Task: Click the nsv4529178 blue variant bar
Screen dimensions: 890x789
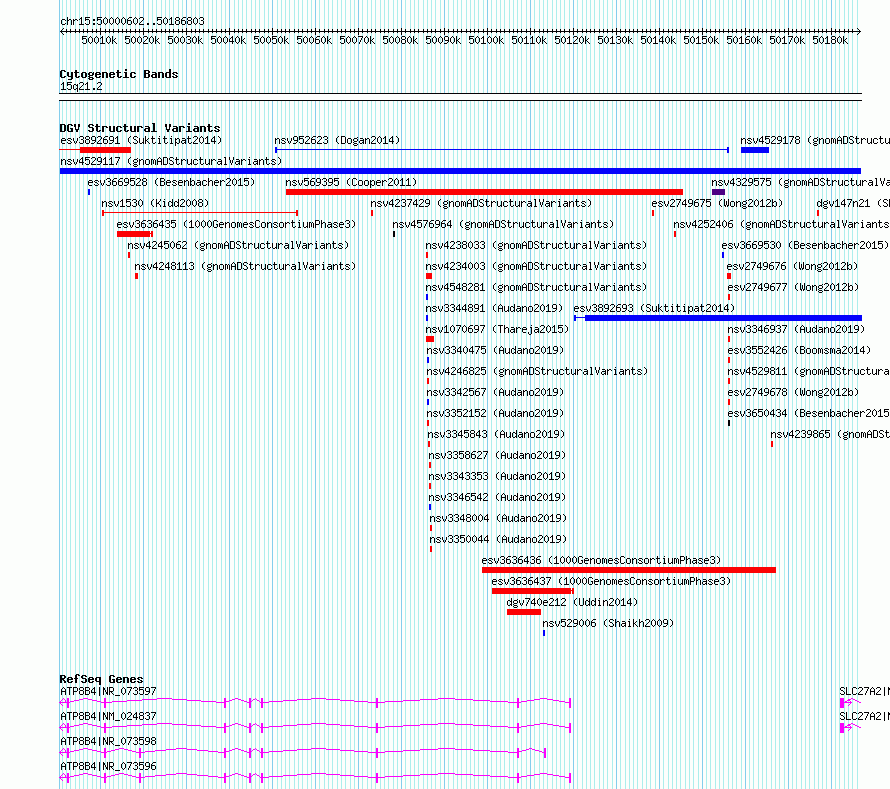Action: point(755,150)
